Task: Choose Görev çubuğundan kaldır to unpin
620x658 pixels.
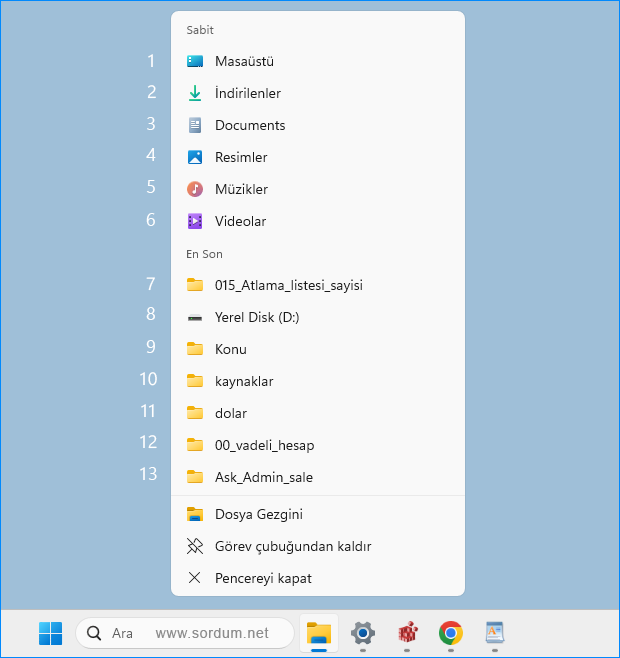Action: (x=318, y=546)
